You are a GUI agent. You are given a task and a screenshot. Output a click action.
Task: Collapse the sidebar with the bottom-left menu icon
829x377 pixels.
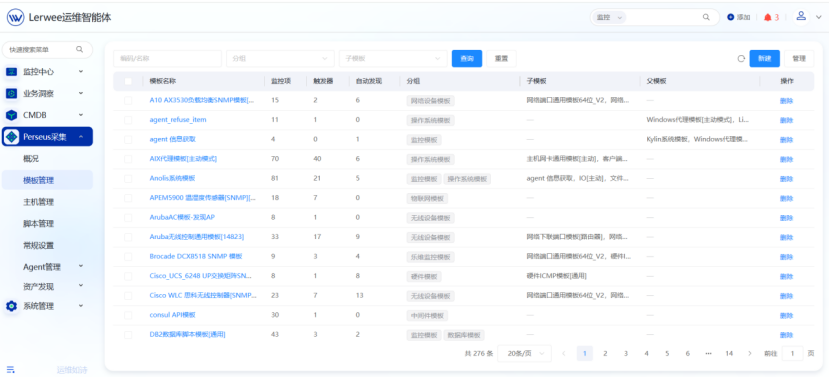(10, 370)
